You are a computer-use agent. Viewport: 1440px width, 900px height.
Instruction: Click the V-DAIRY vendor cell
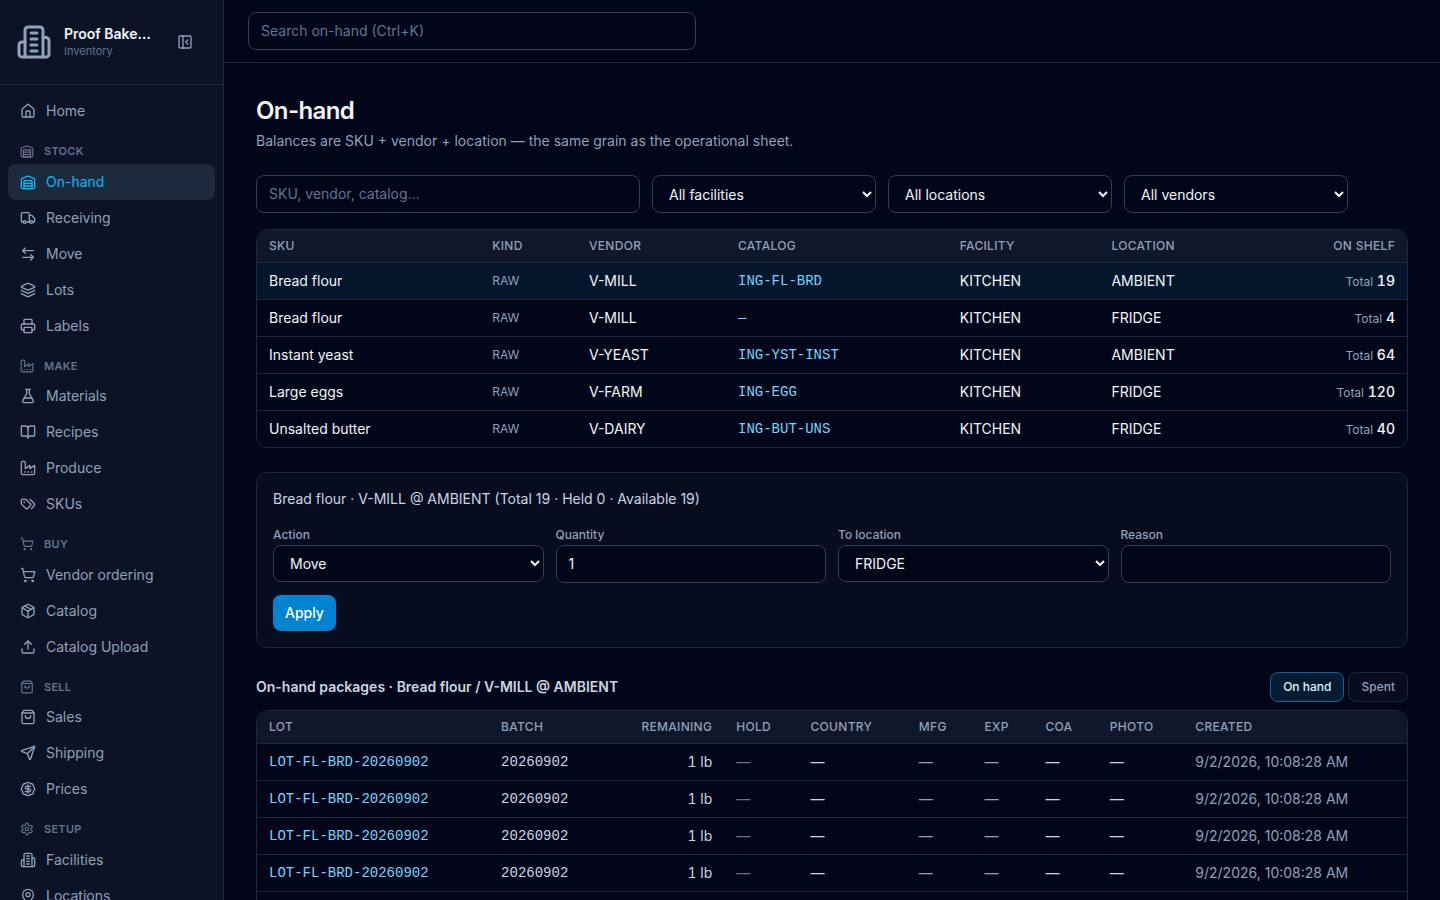click(617, 429)
